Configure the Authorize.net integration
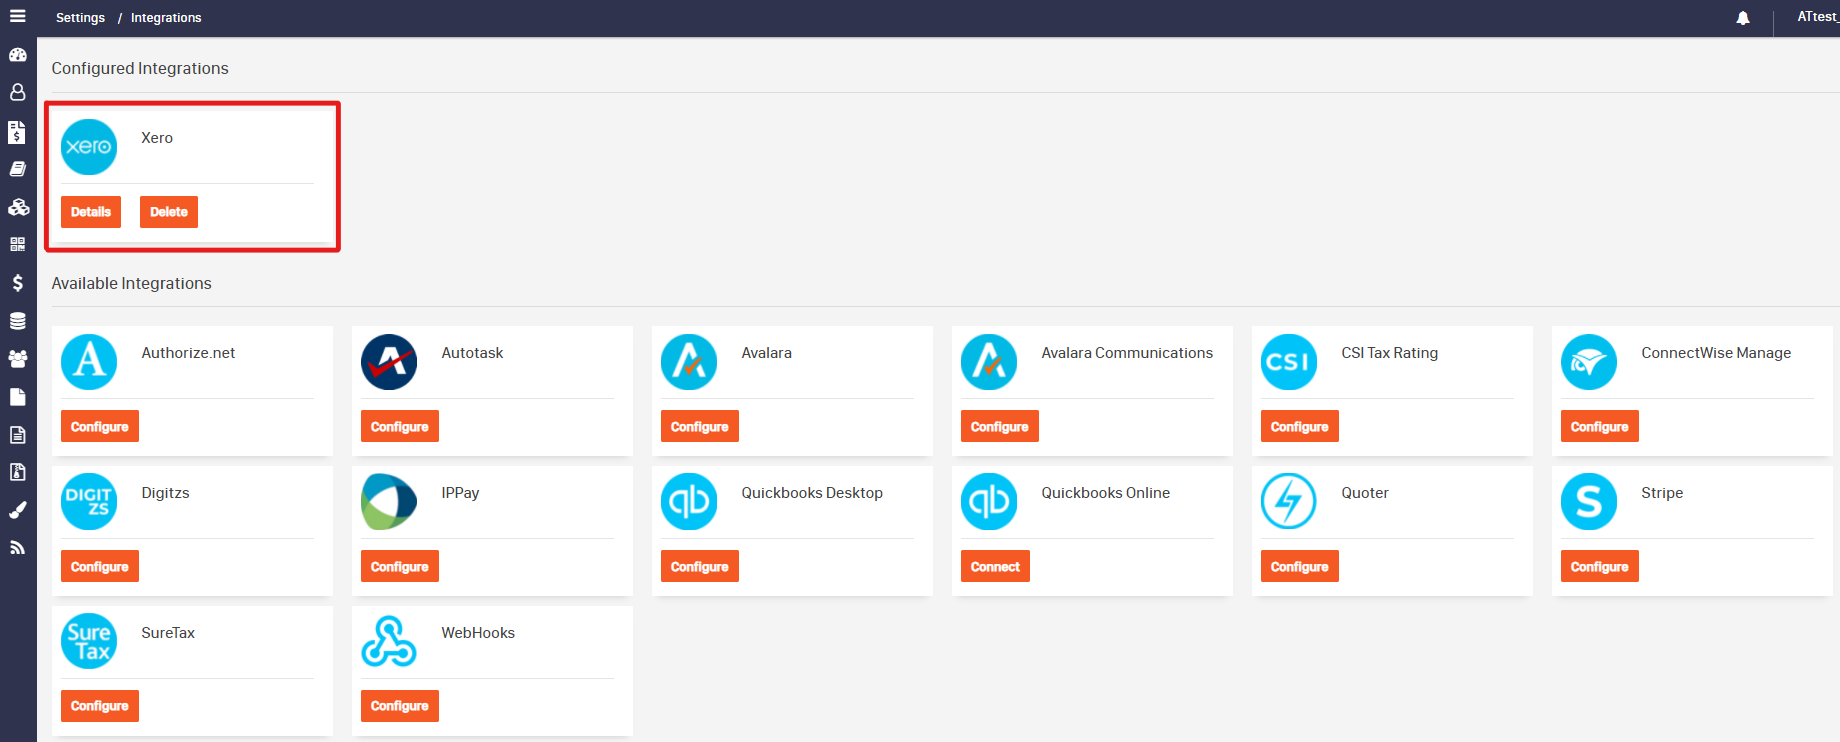 click(100, 426)
